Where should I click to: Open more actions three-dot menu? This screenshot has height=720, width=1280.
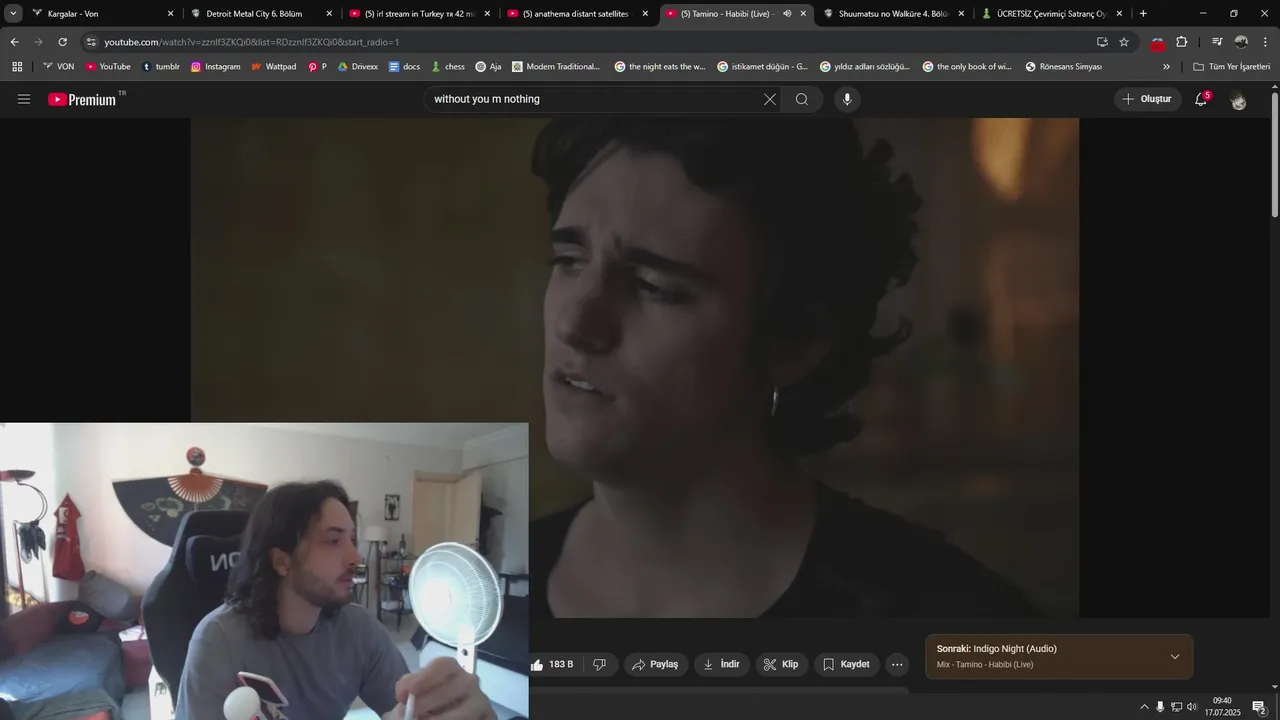pyautogui.click(x=897, y=664)
